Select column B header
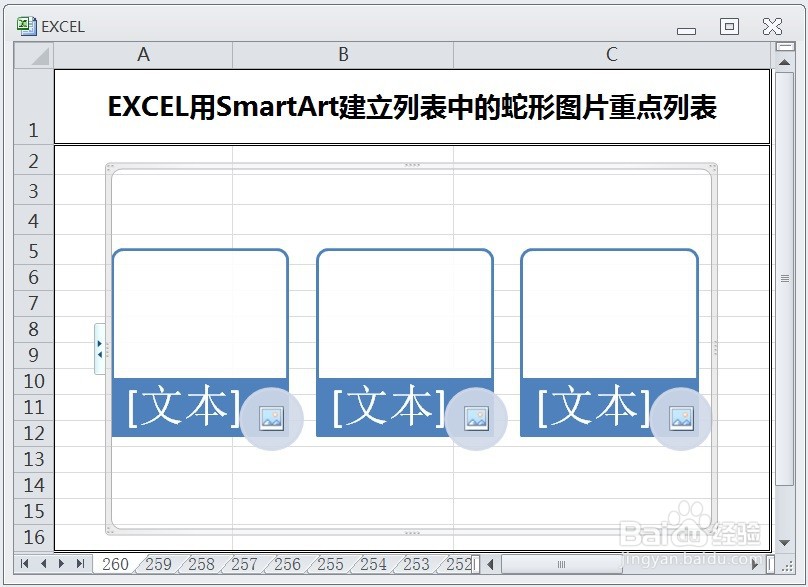The image size is (808, 587). (x=343, y=55)
